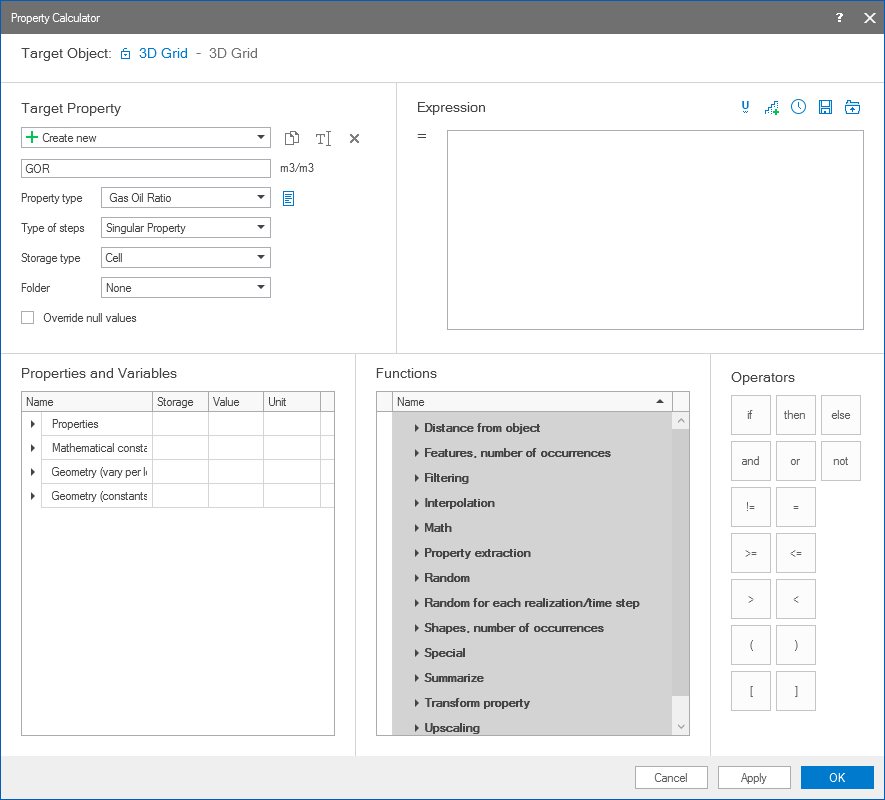885x800 pixels.
Task: Insert the 'if' operator
Action: 750,415
